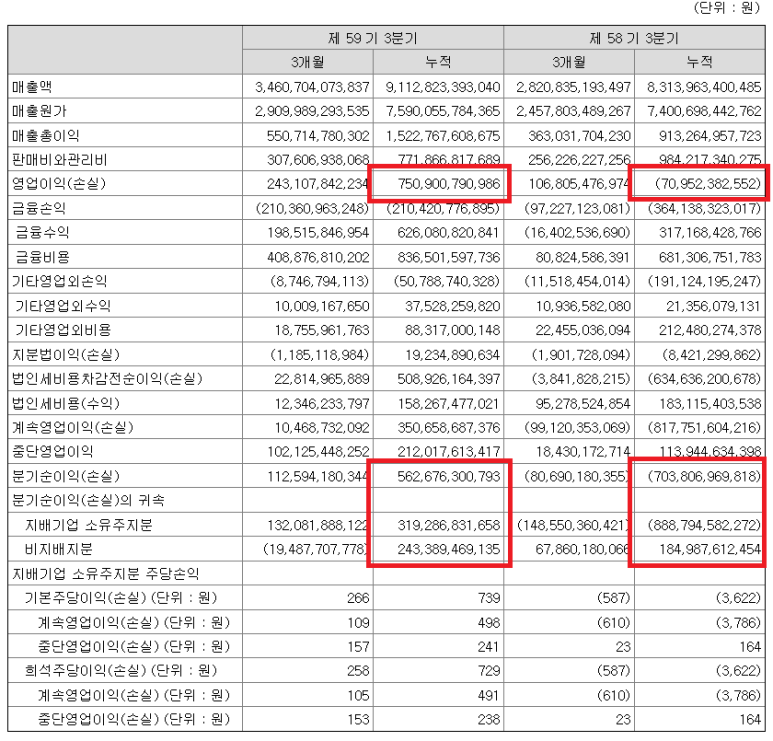
Task: Select the value 37,528,259,820
Action: click(x=453, y=306)
